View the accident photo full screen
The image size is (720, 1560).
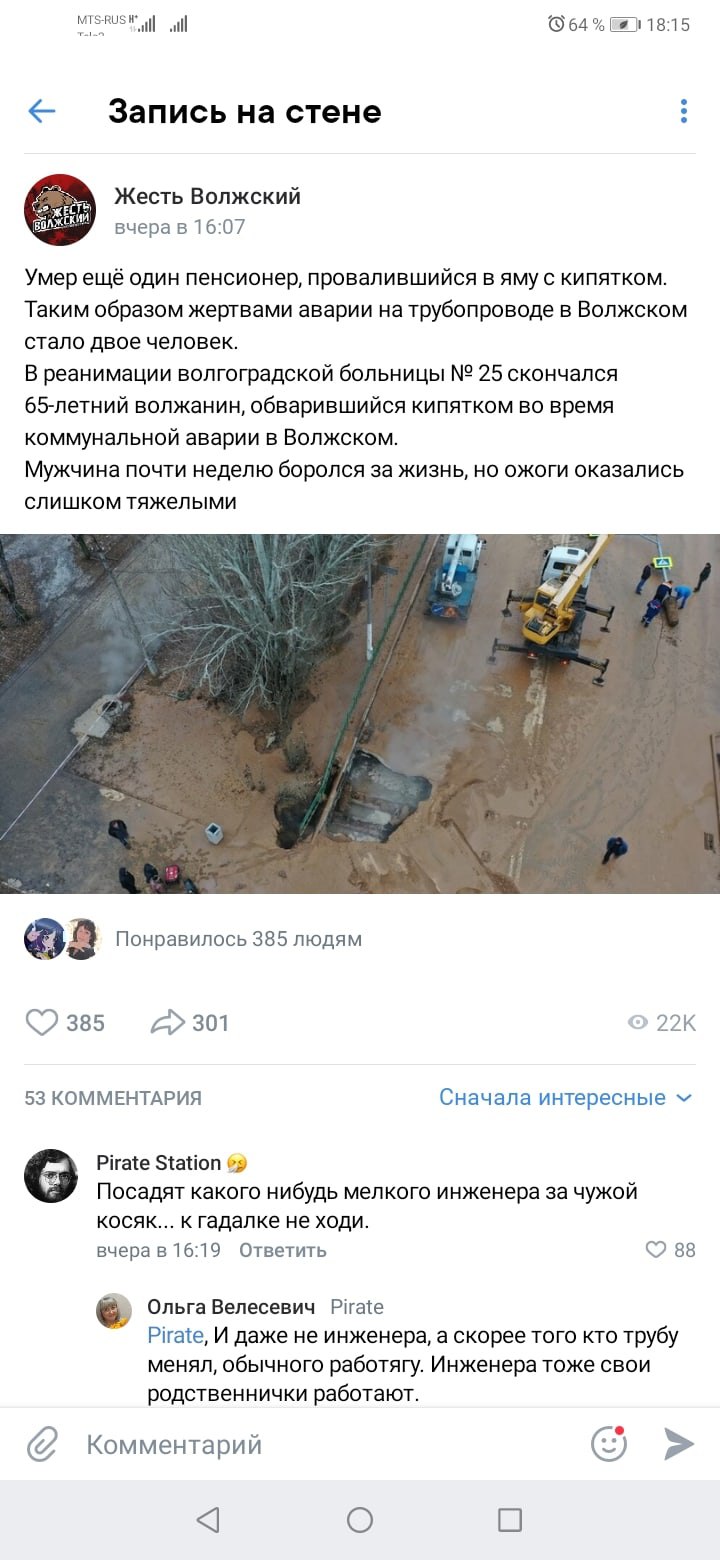[360, 714]
